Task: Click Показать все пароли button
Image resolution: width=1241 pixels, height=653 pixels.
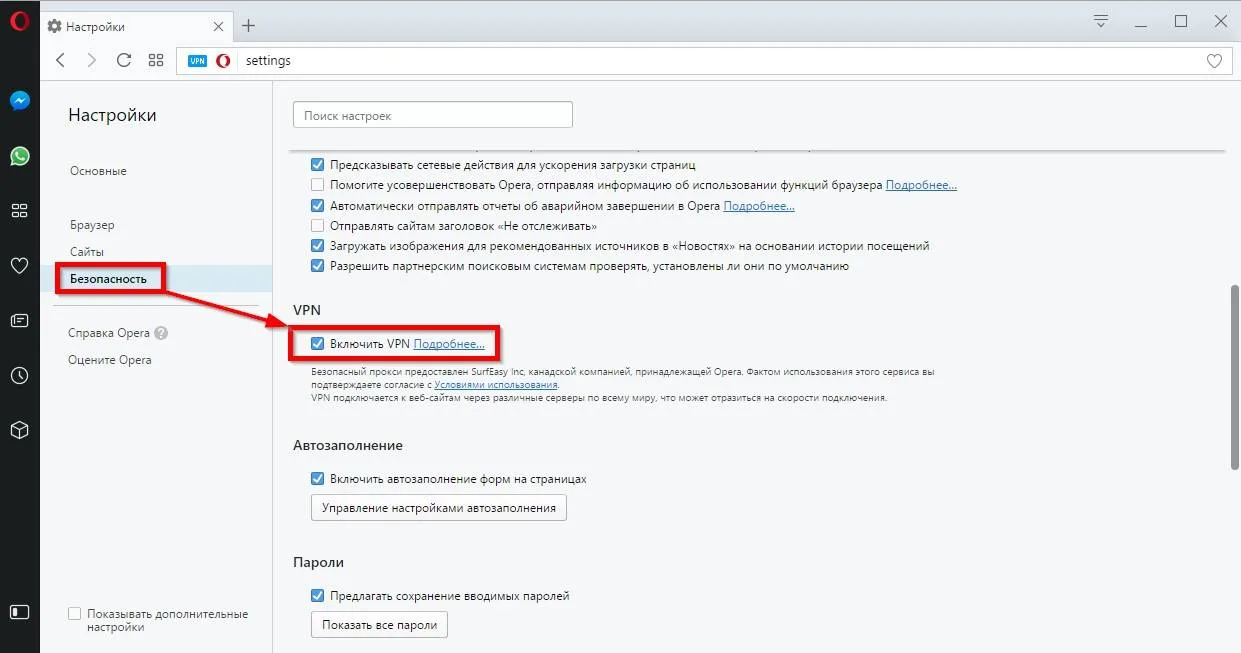Action: pos(379,625)
